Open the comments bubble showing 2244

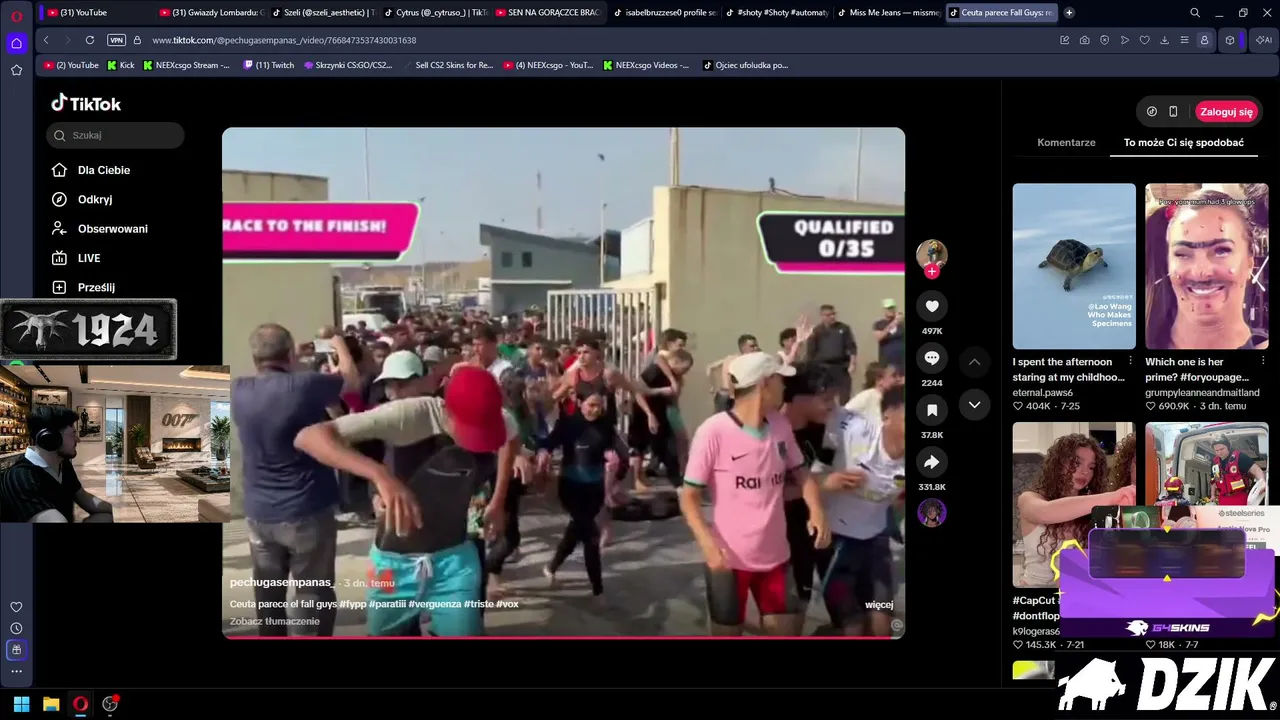point(932,358)
